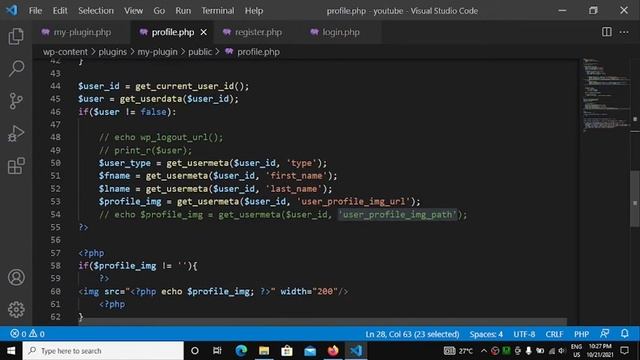Open Mail app from taskbar
Viewport: 640px width, 360px height.
click(x=310, y=351)
